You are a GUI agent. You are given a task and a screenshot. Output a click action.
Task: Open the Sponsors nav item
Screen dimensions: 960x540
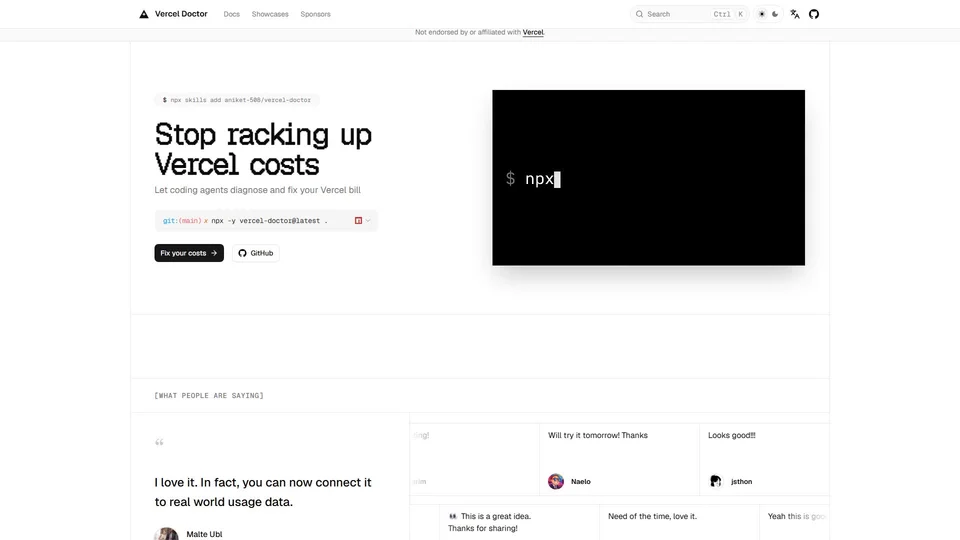click(x=315, y=14)
